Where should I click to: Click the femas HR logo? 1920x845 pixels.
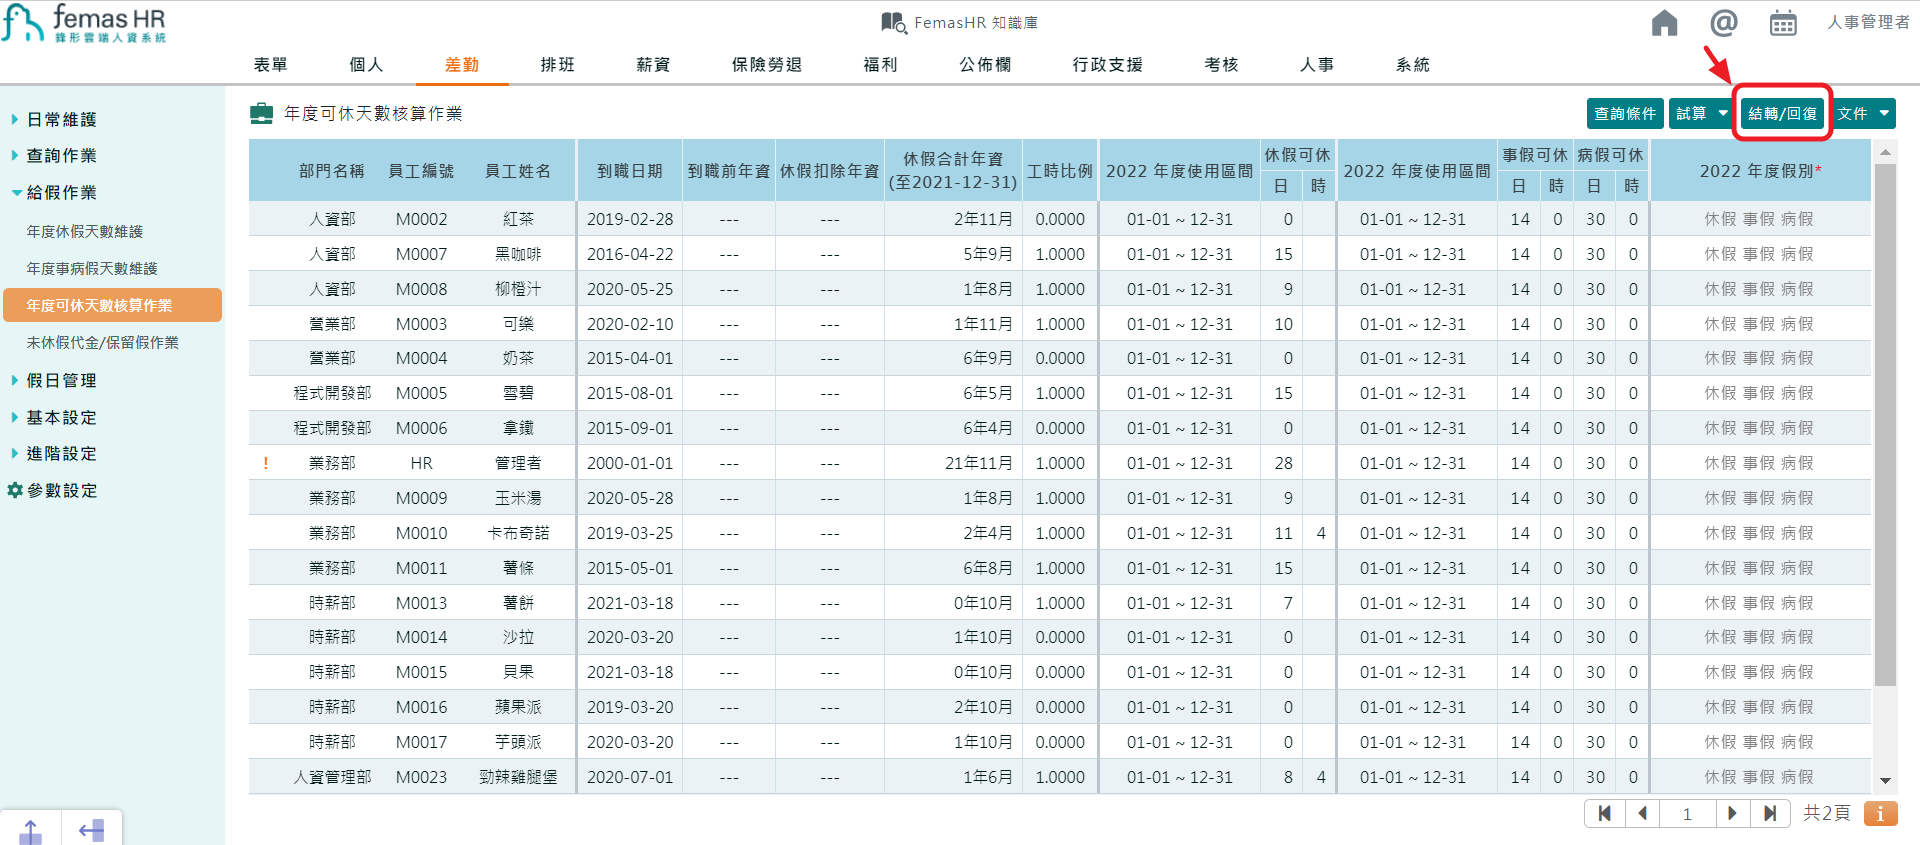(83, 23)
